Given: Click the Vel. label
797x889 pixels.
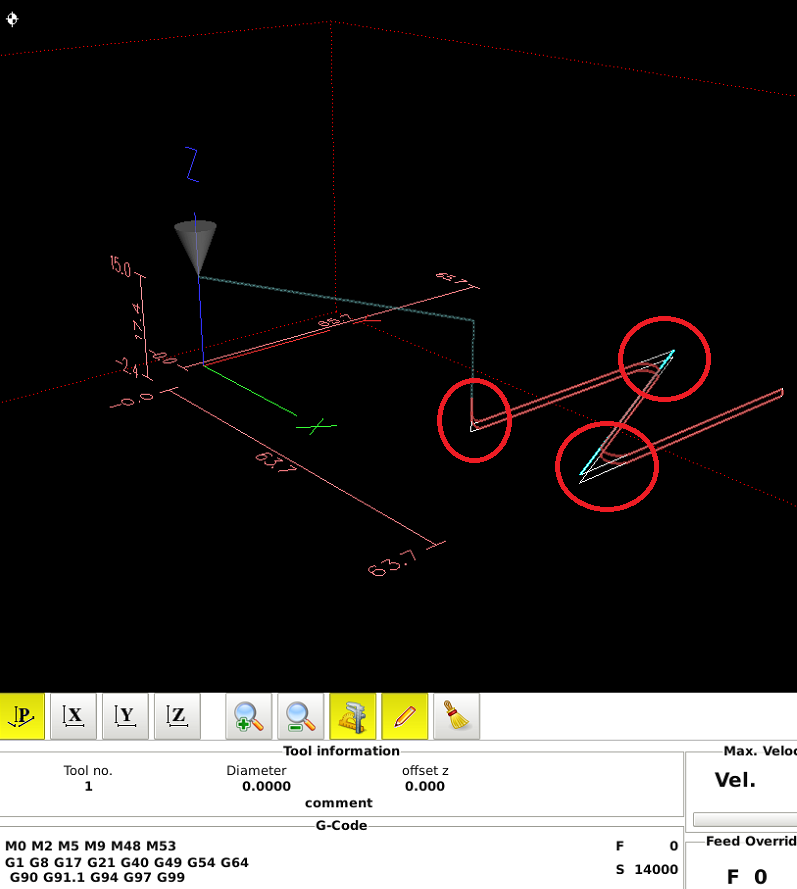Looking at the screenshot, I should pyautogui.click(x=735, y=780).
